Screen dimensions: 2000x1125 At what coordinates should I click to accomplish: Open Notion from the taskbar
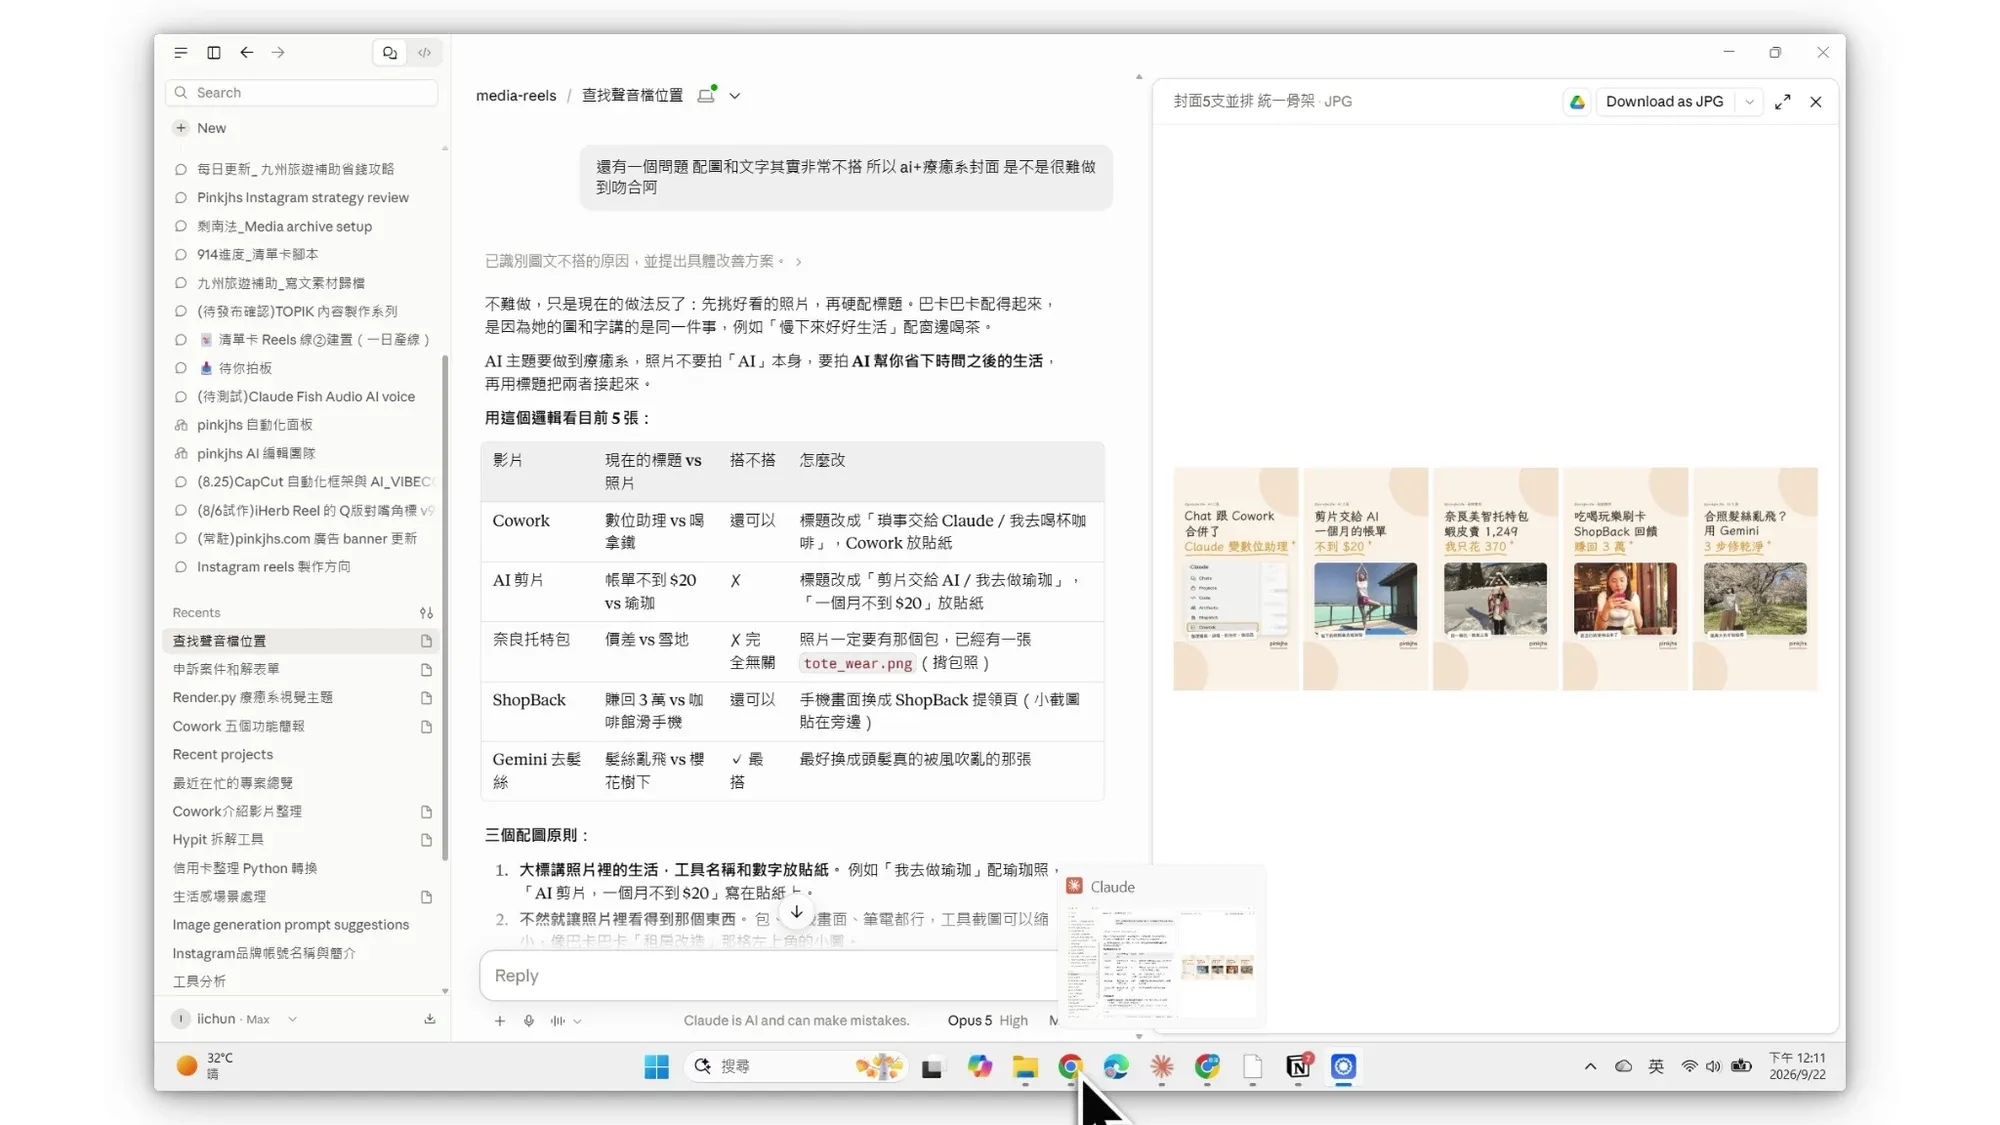(1298, 1067)
